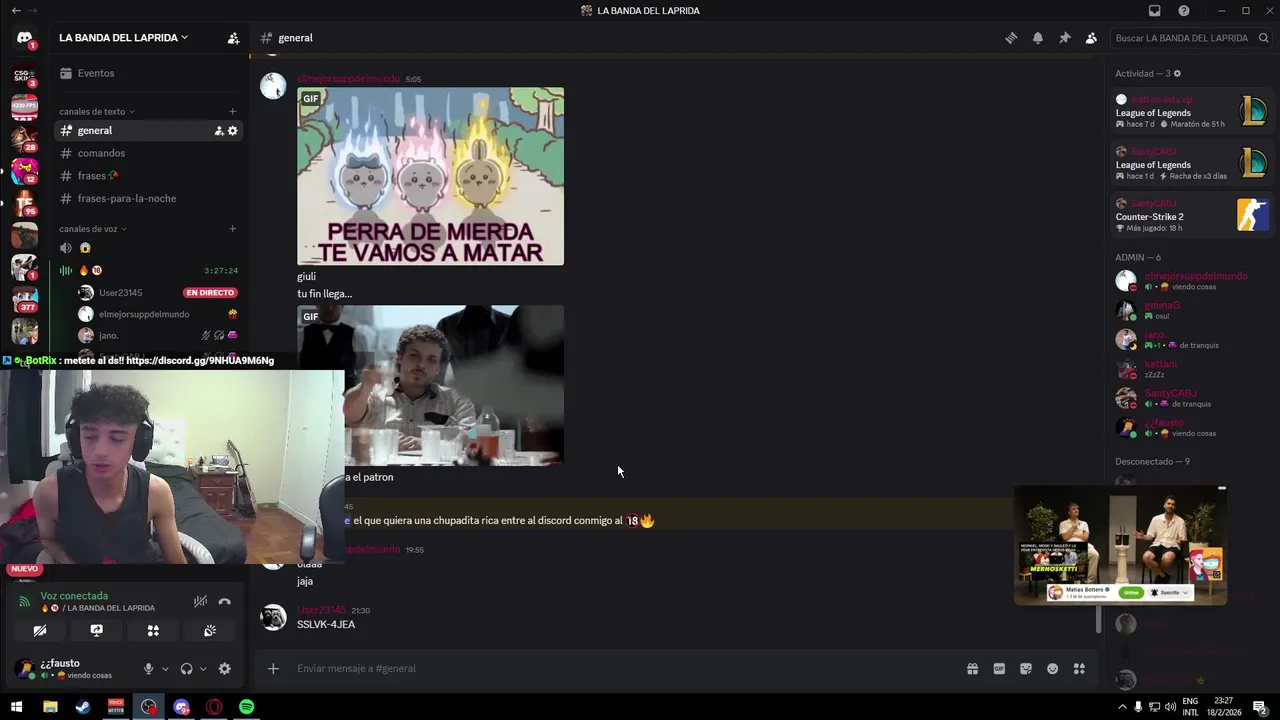This screenshot has height=720, width=1280.
Task: Open Counter-Strike 2 activity card
Action: tap(1191, 215)
